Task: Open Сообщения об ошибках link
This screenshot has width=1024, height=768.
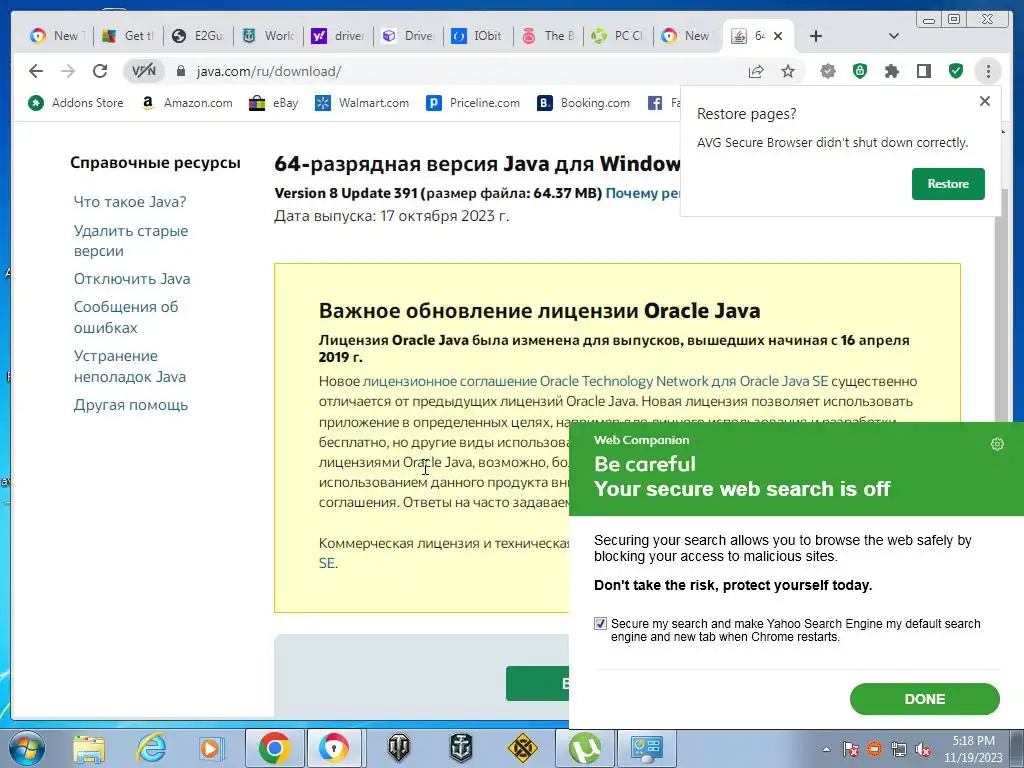Action: [125, 317]
